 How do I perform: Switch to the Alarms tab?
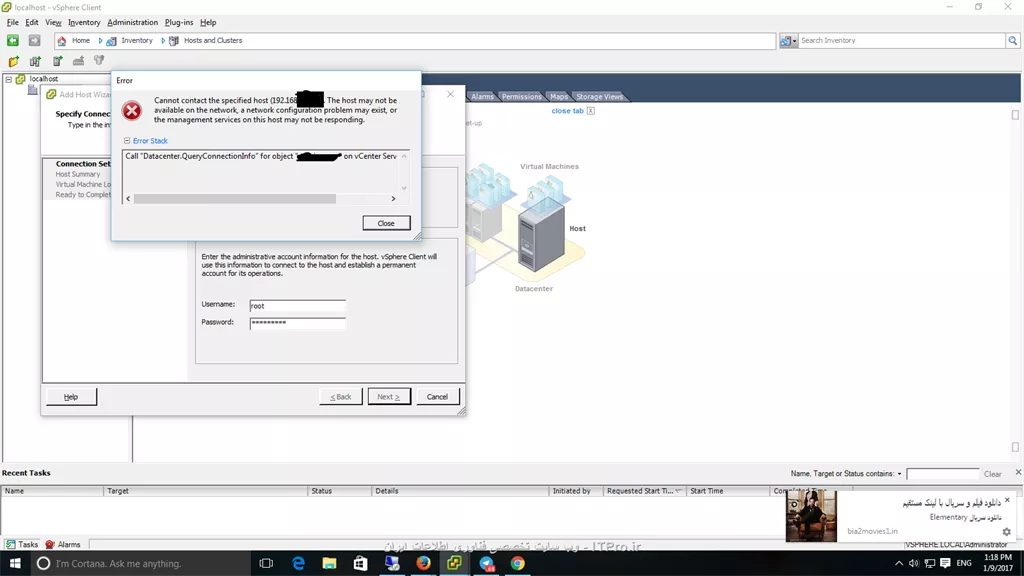[483, 97]
